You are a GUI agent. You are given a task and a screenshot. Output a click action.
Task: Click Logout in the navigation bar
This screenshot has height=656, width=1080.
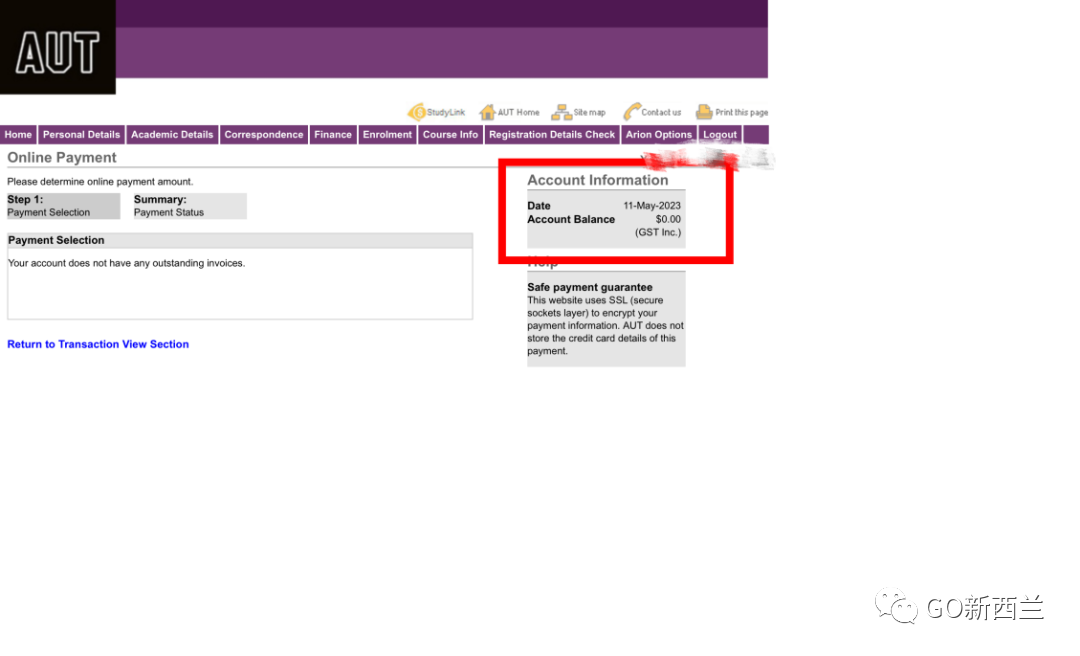720,134
